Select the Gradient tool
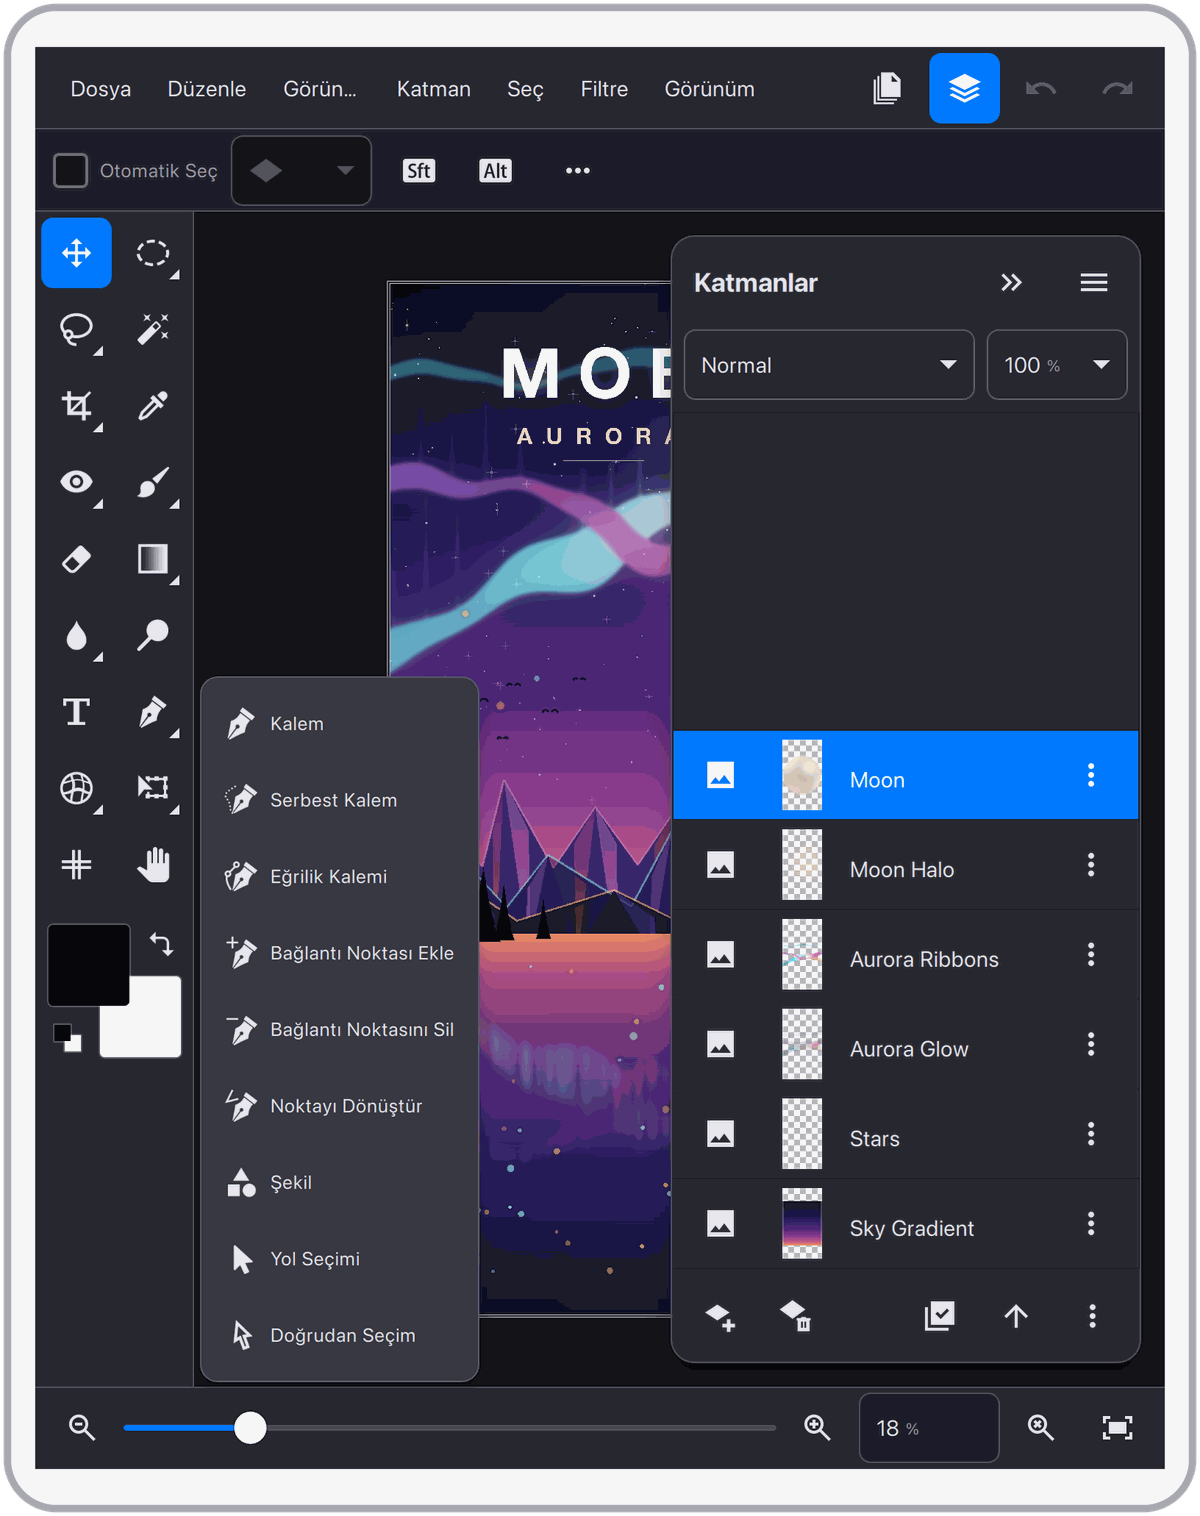 153,559
